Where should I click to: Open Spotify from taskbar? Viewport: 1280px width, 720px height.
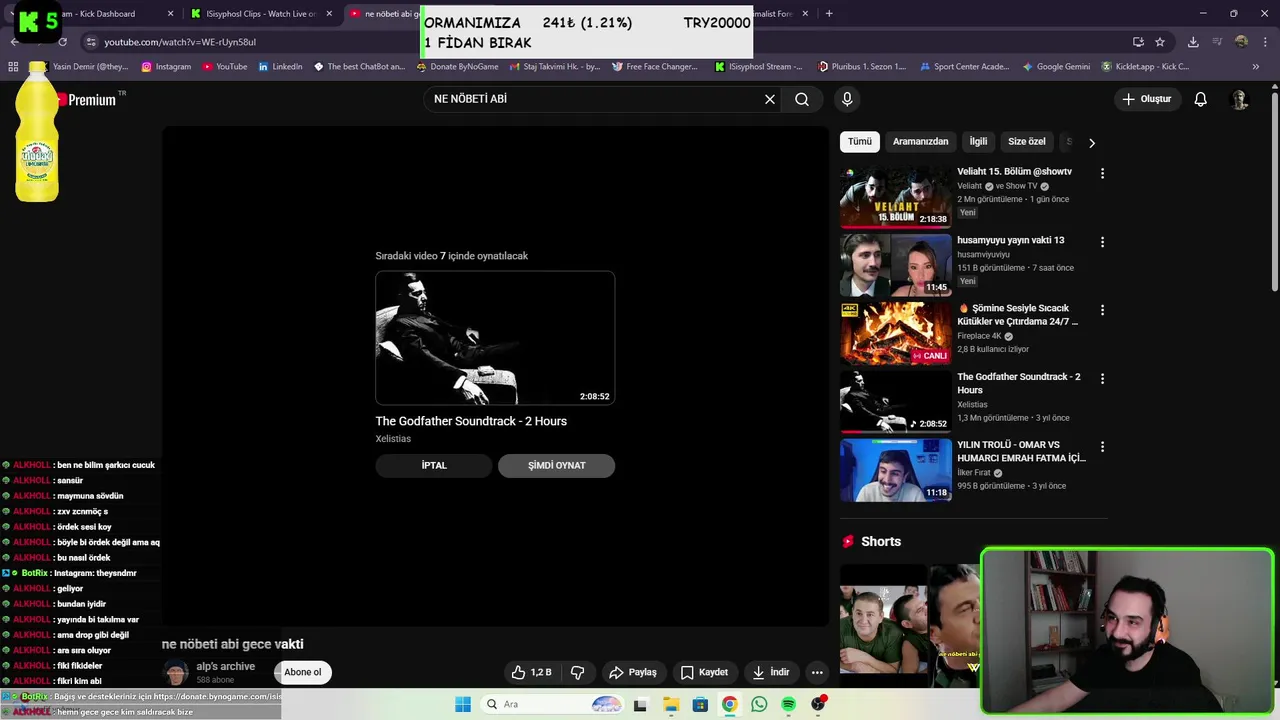click(x=788, y=704)
